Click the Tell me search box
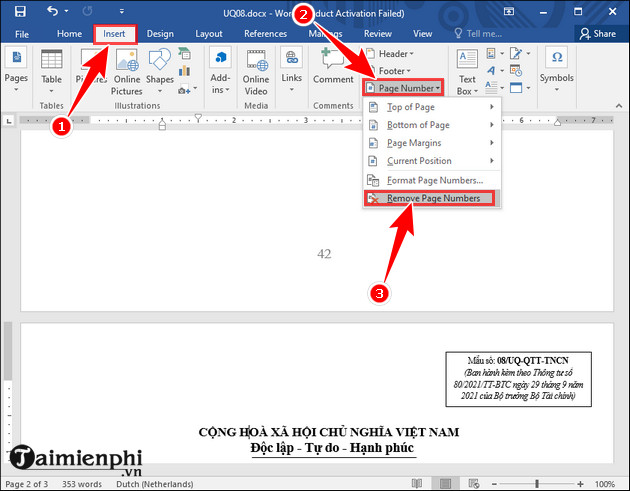This screenshot has height=491, width=630. tap(478, 34)
